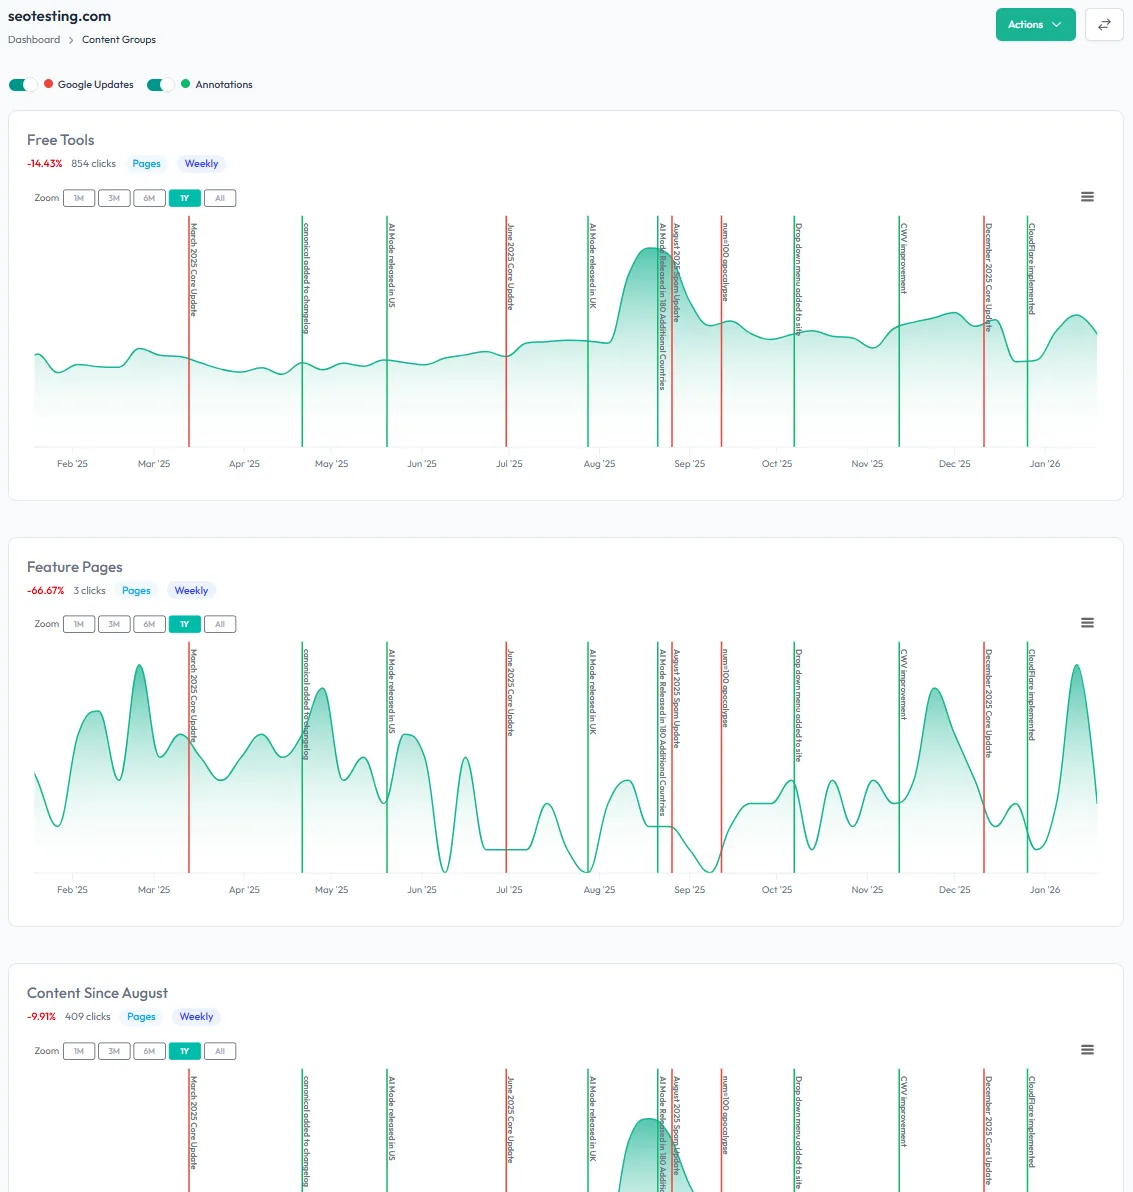Viewport: 1133px width, 1192px height.
Task: Click the Weekly selector on Content Since August
Action: point(196,1016)
